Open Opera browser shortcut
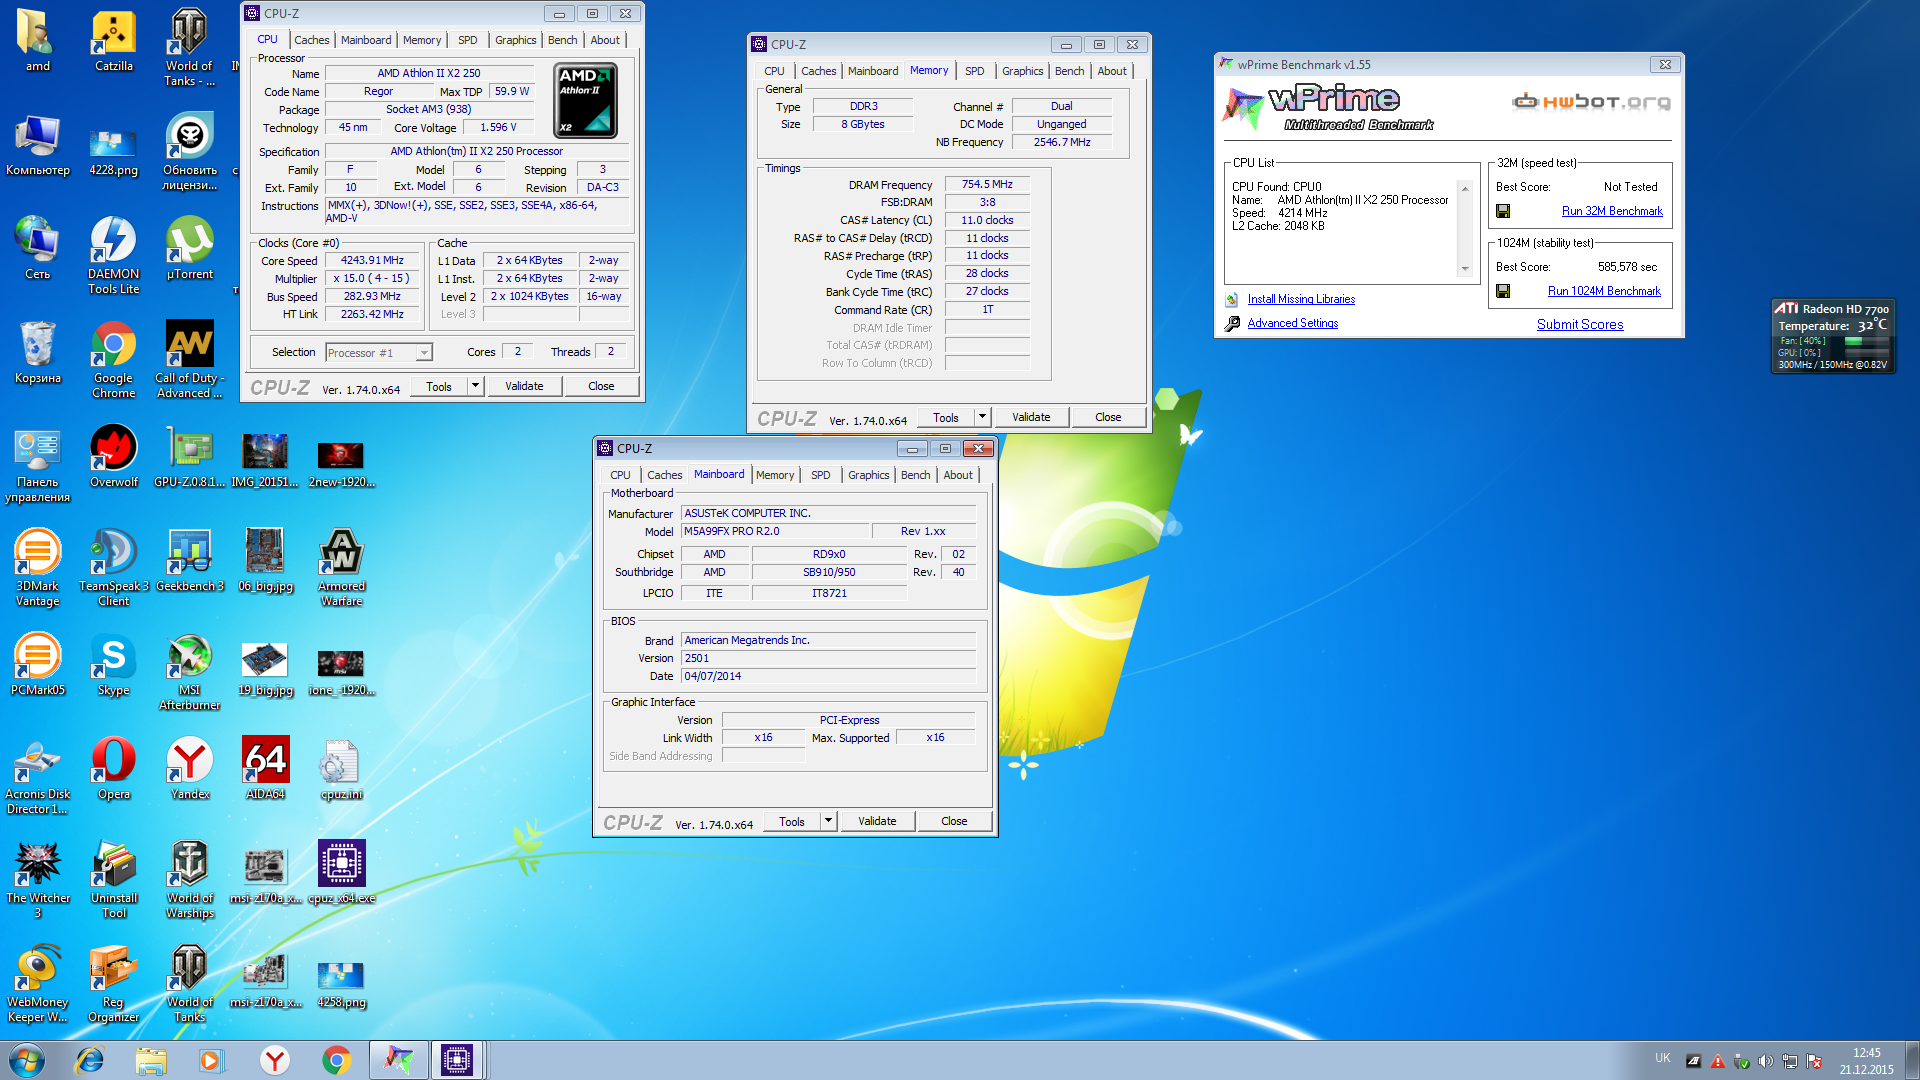Image resolution: width=1920 pixels, height=1080 pixels. (x=114, y=769)
